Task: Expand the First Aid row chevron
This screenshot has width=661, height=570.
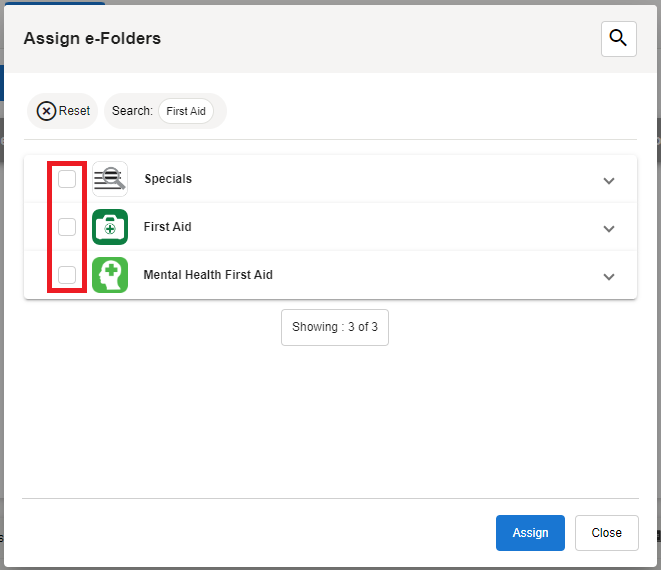Action: 609,228
